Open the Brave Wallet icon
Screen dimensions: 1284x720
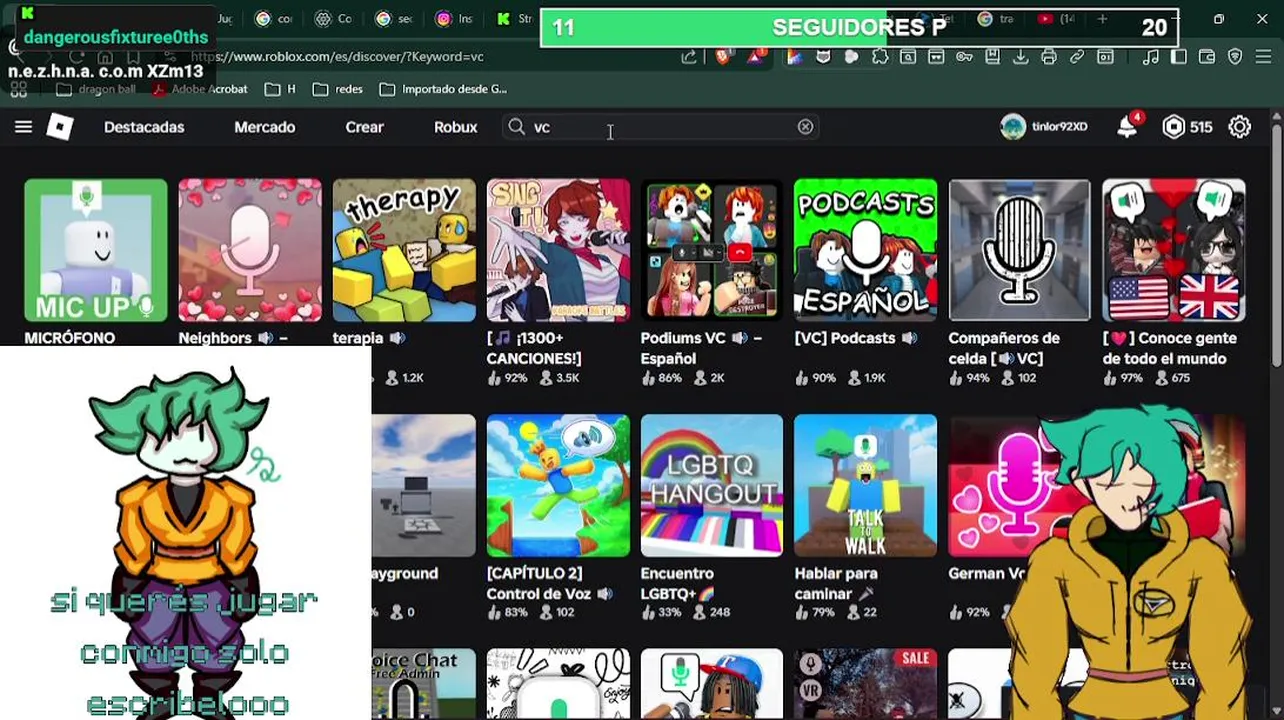[x=1207, y=57]
